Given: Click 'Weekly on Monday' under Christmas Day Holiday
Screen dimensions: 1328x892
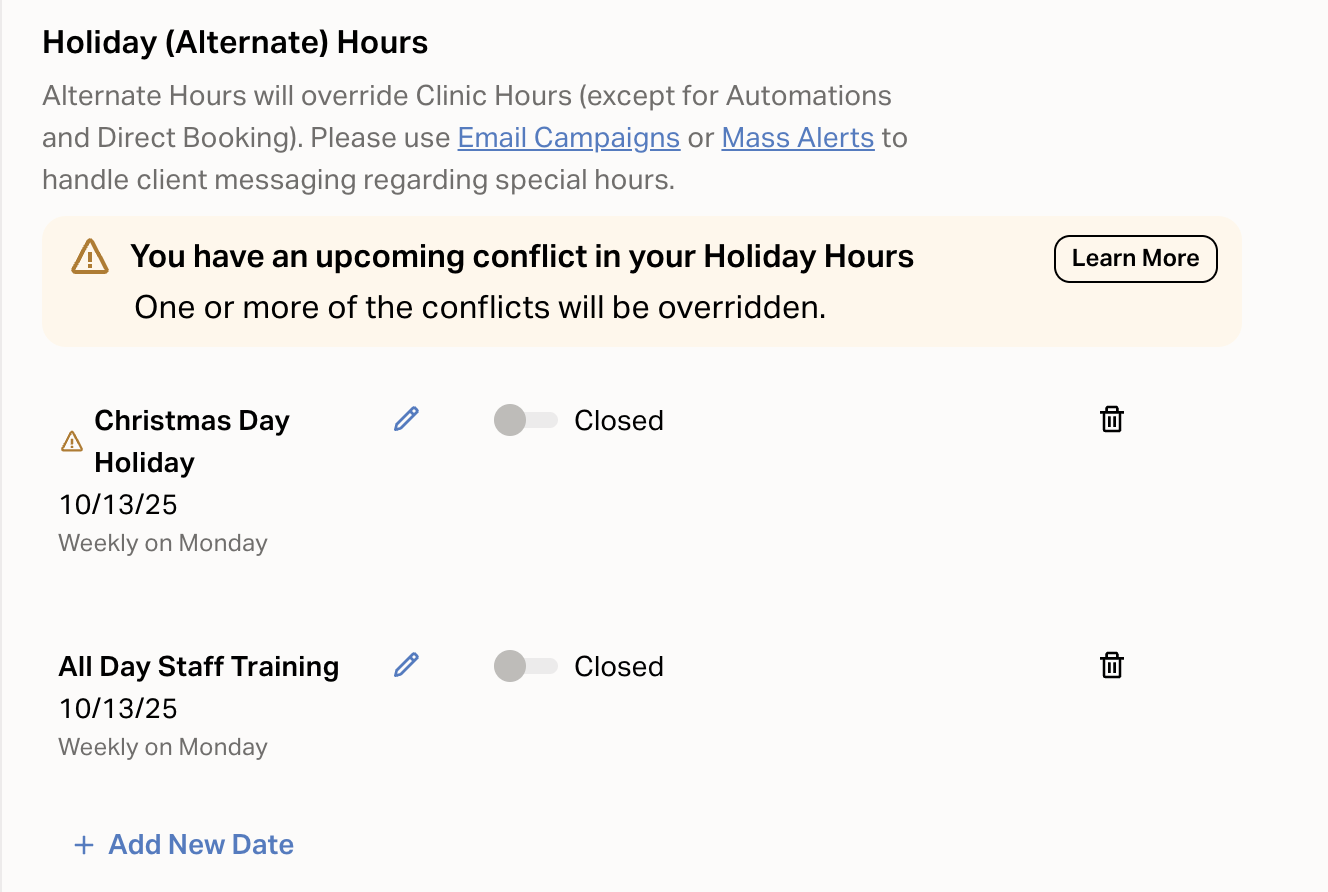Looking at the screenshot, I should tap(163, 543).
